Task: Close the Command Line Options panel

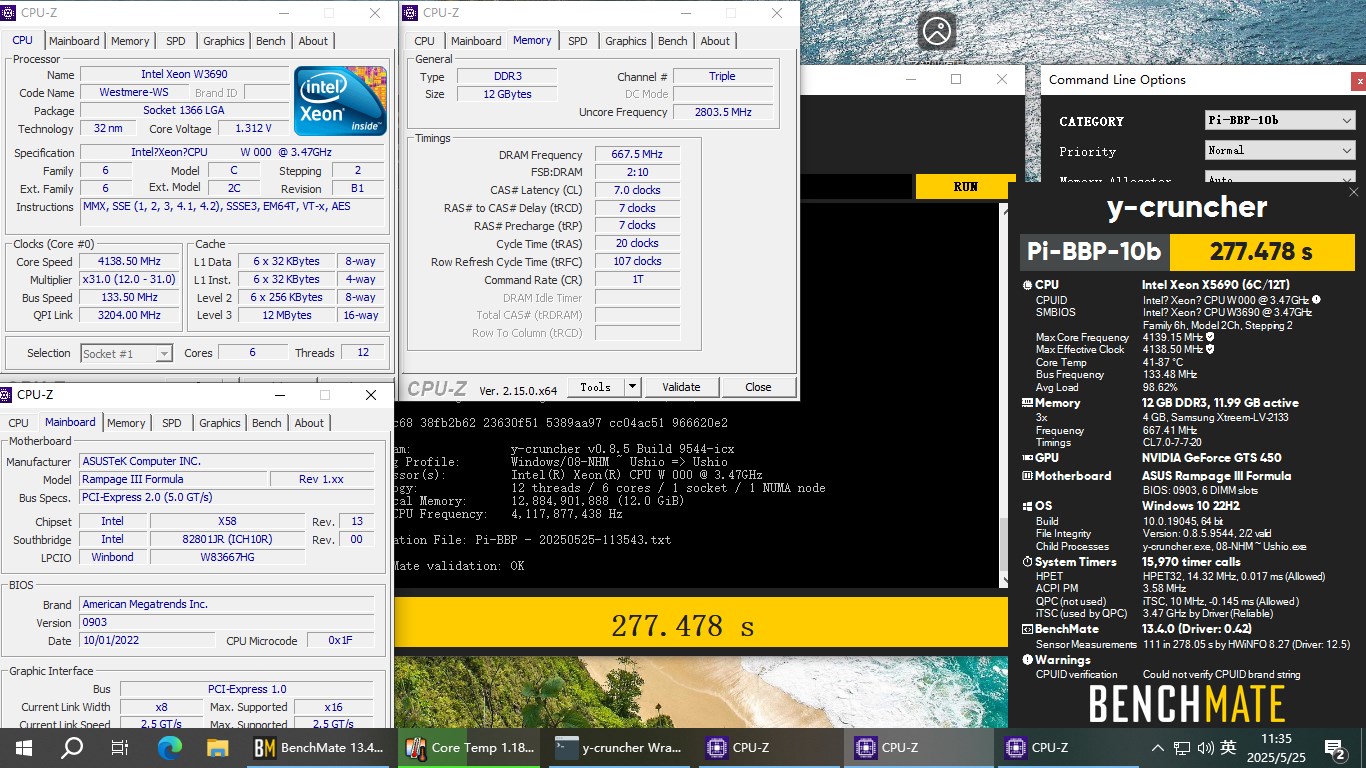Action: pyautogui.click(x=1358, y=80)
